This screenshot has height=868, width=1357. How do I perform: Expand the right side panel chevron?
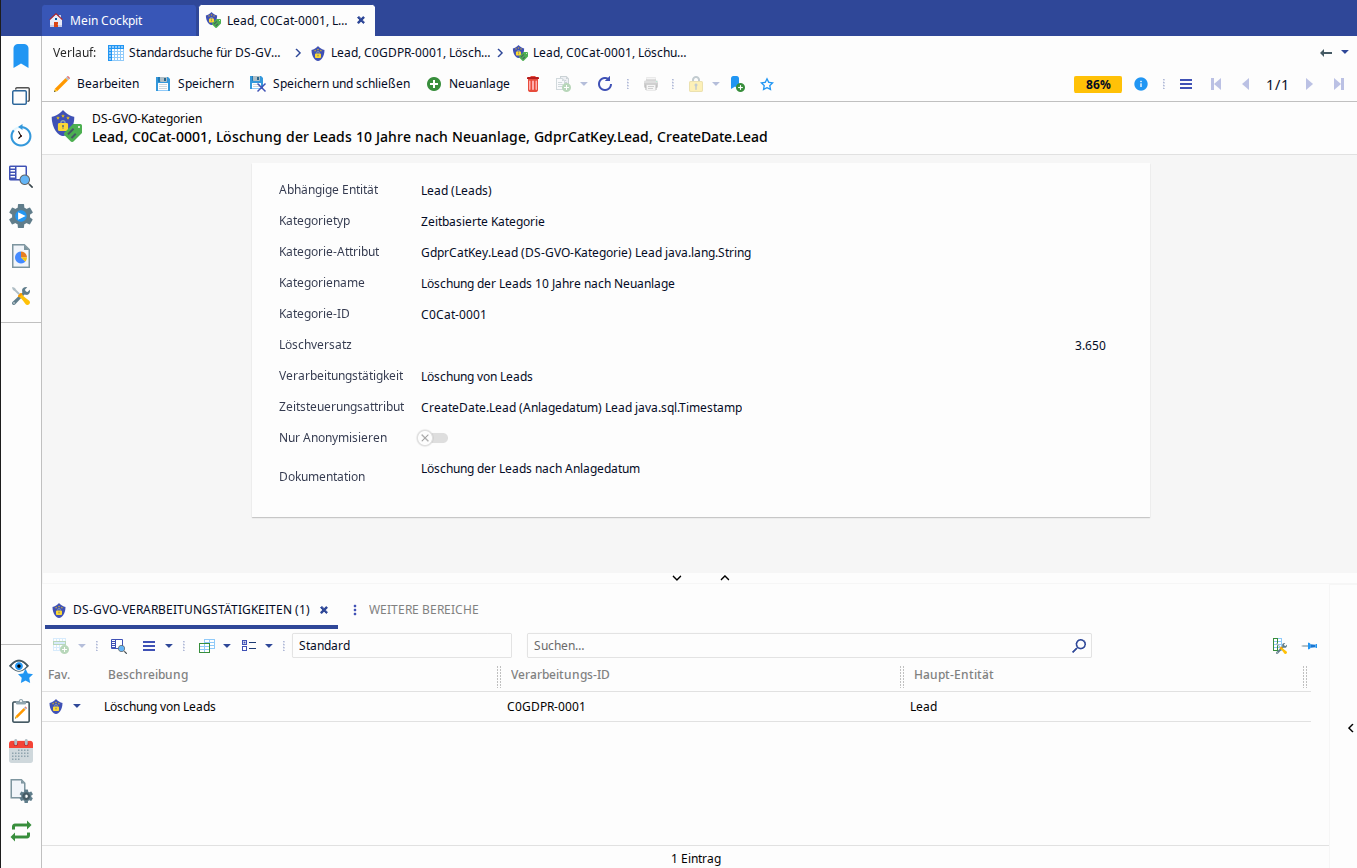point(1351,728)
